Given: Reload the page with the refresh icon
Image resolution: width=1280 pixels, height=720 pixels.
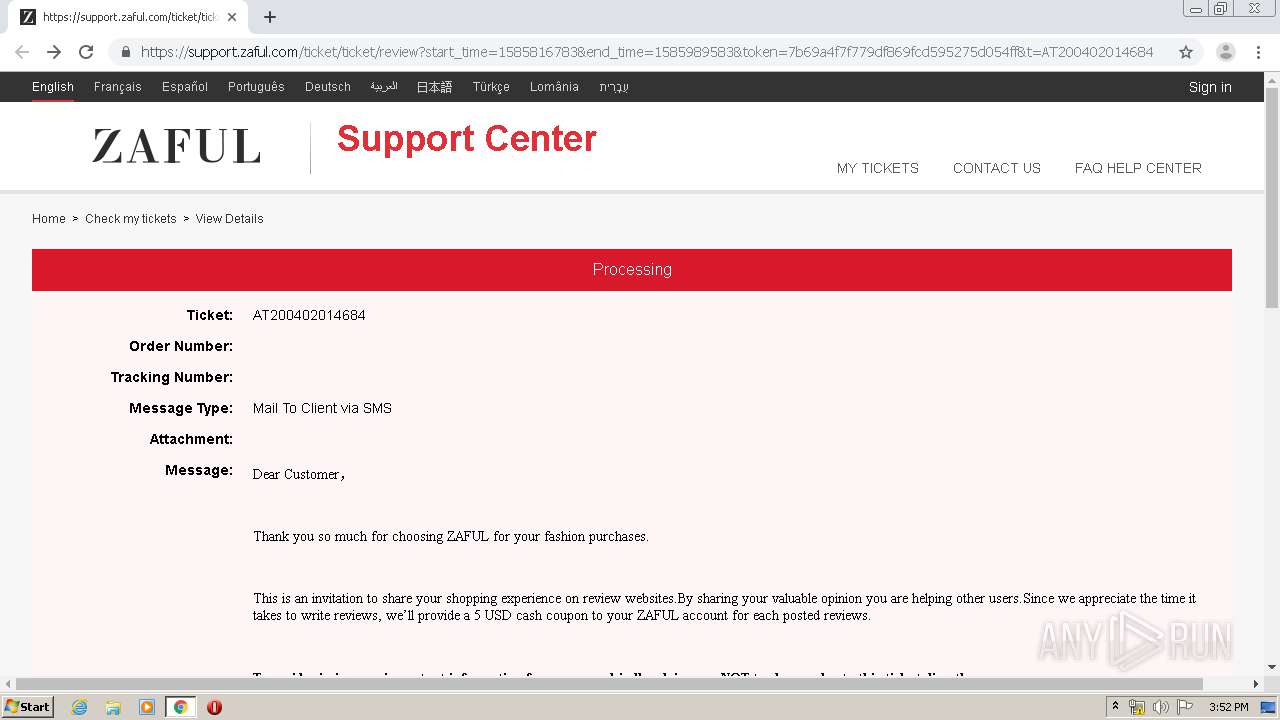Looking at the screenshot, I should 86,52.
